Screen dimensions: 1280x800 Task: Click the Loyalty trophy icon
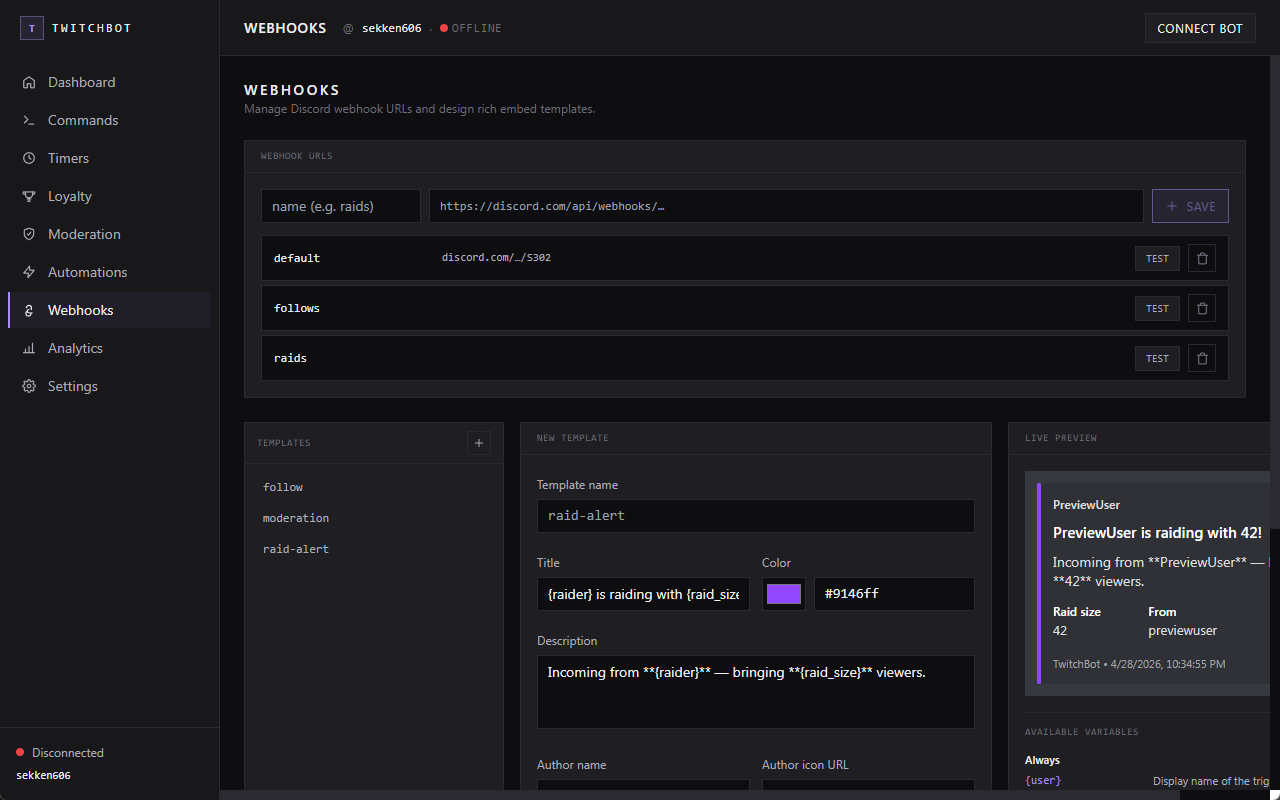pyautogui.click(x=29, y=196)
